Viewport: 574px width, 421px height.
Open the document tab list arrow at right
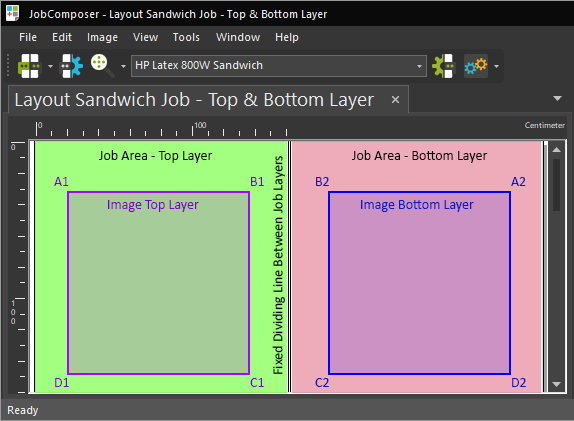point(557,98)
